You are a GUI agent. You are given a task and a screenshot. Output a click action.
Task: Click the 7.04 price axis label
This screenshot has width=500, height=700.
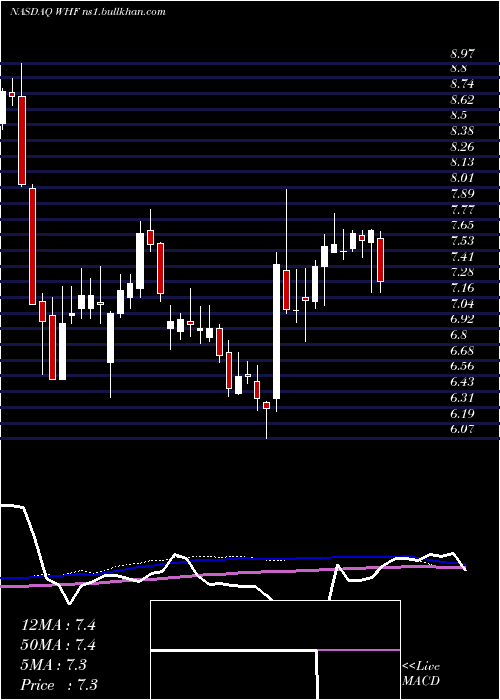click(462, 304)
